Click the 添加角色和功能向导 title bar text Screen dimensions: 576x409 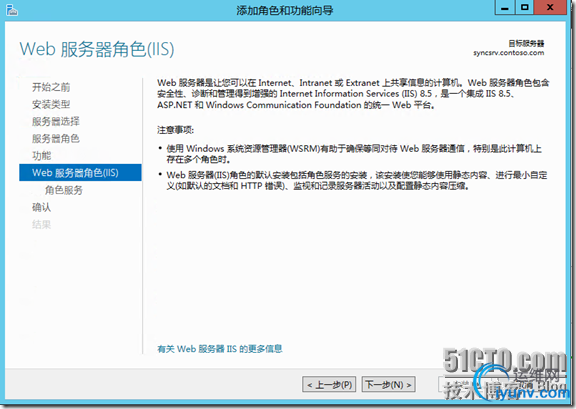pos(285,10)
